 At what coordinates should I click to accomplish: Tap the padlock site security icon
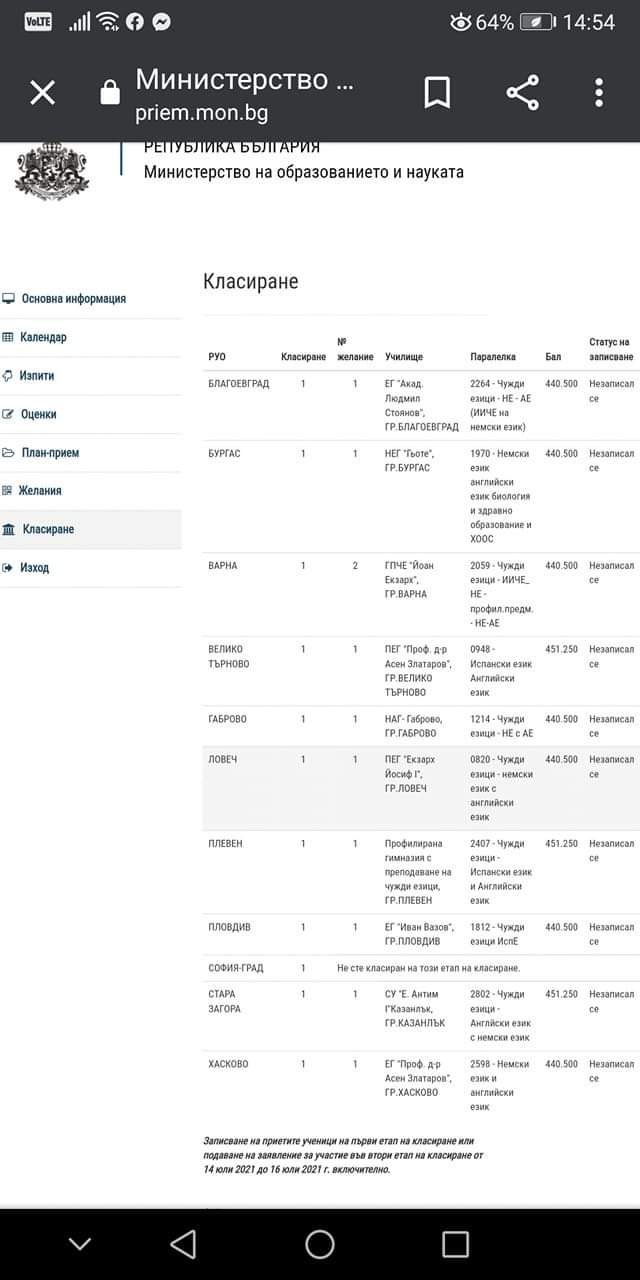pyautogui.click(x=110, y=93)
